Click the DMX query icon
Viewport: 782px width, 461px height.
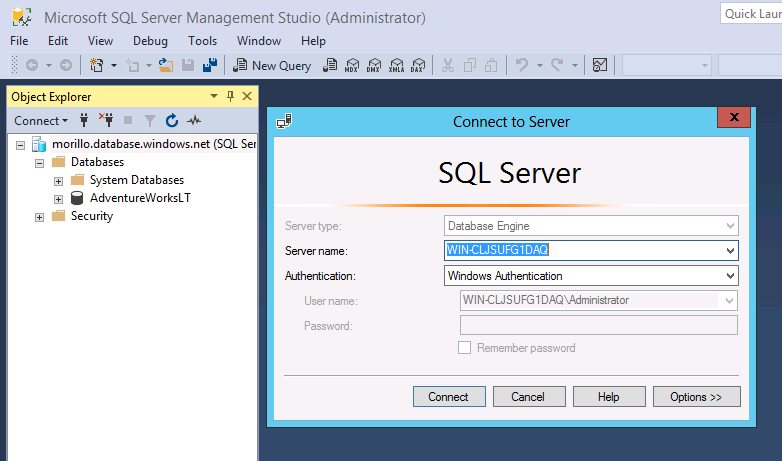pyautogui.click(x=374, y=65)
